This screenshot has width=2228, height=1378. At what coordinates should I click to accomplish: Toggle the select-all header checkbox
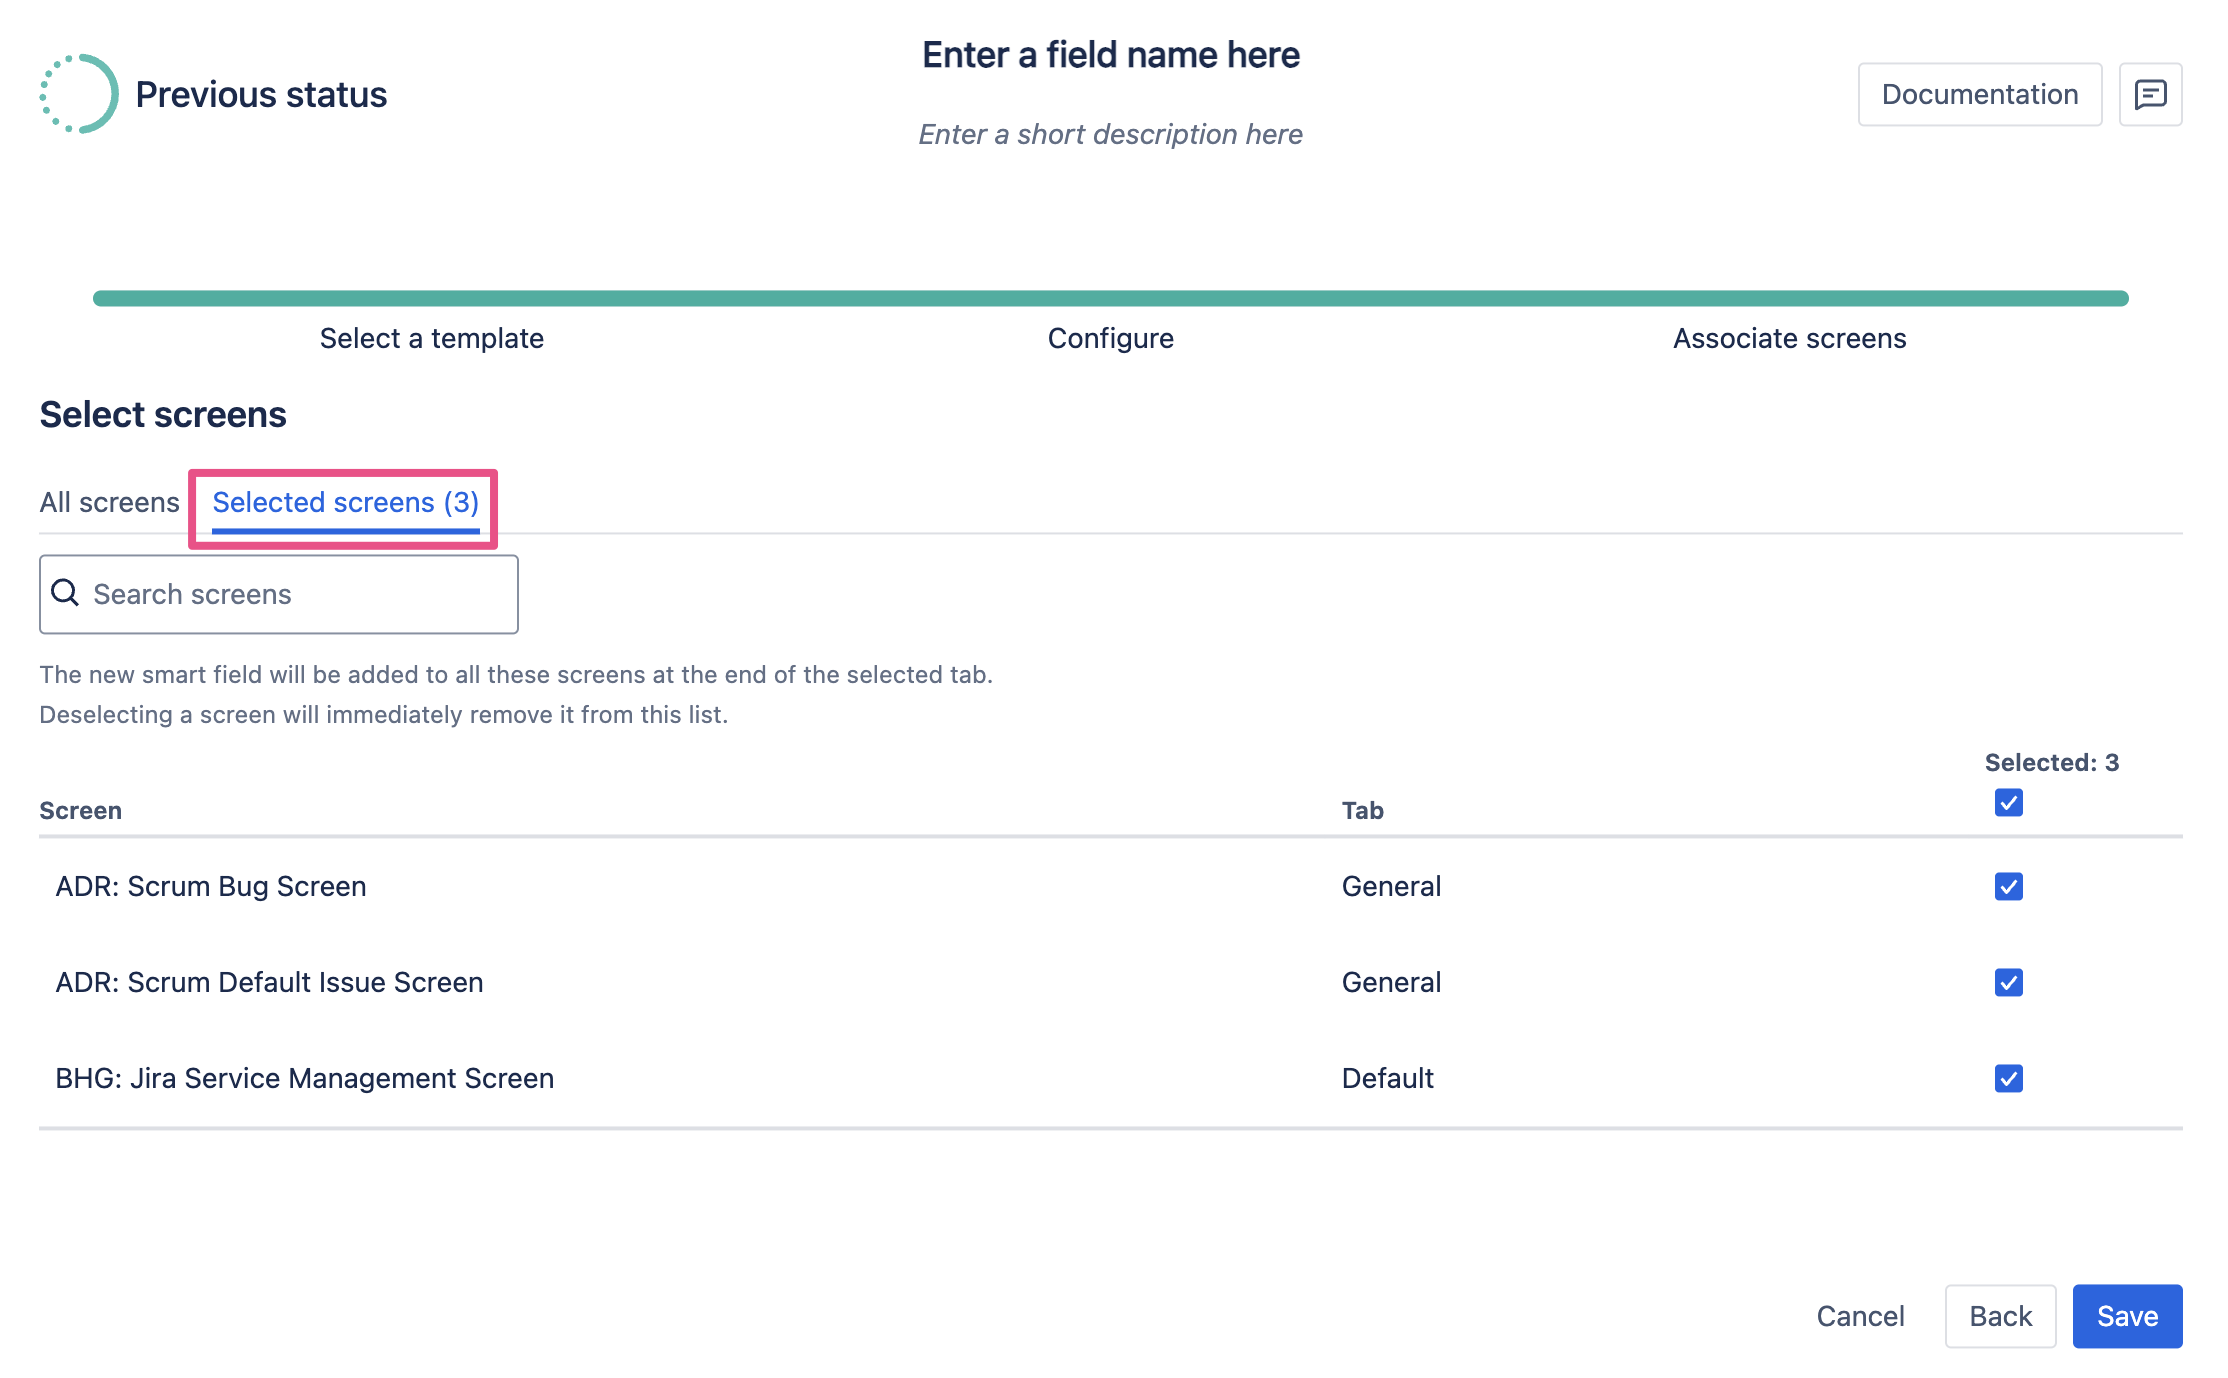click(x=2008, y=802)
